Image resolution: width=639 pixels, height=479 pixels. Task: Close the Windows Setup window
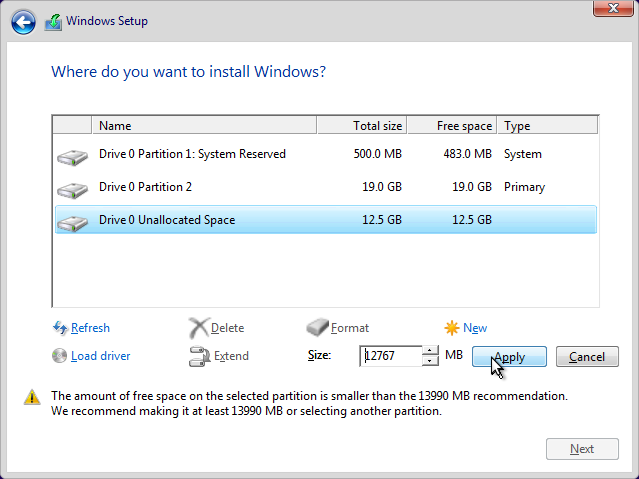click(613, 8)
